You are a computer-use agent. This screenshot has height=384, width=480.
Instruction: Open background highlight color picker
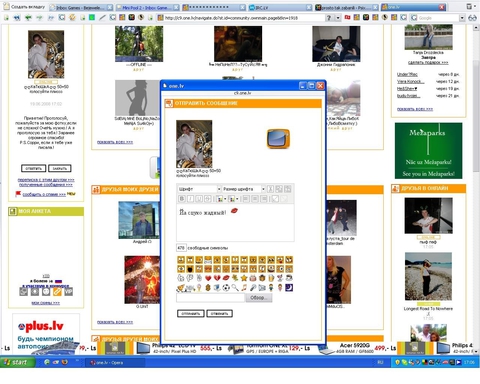232,199
